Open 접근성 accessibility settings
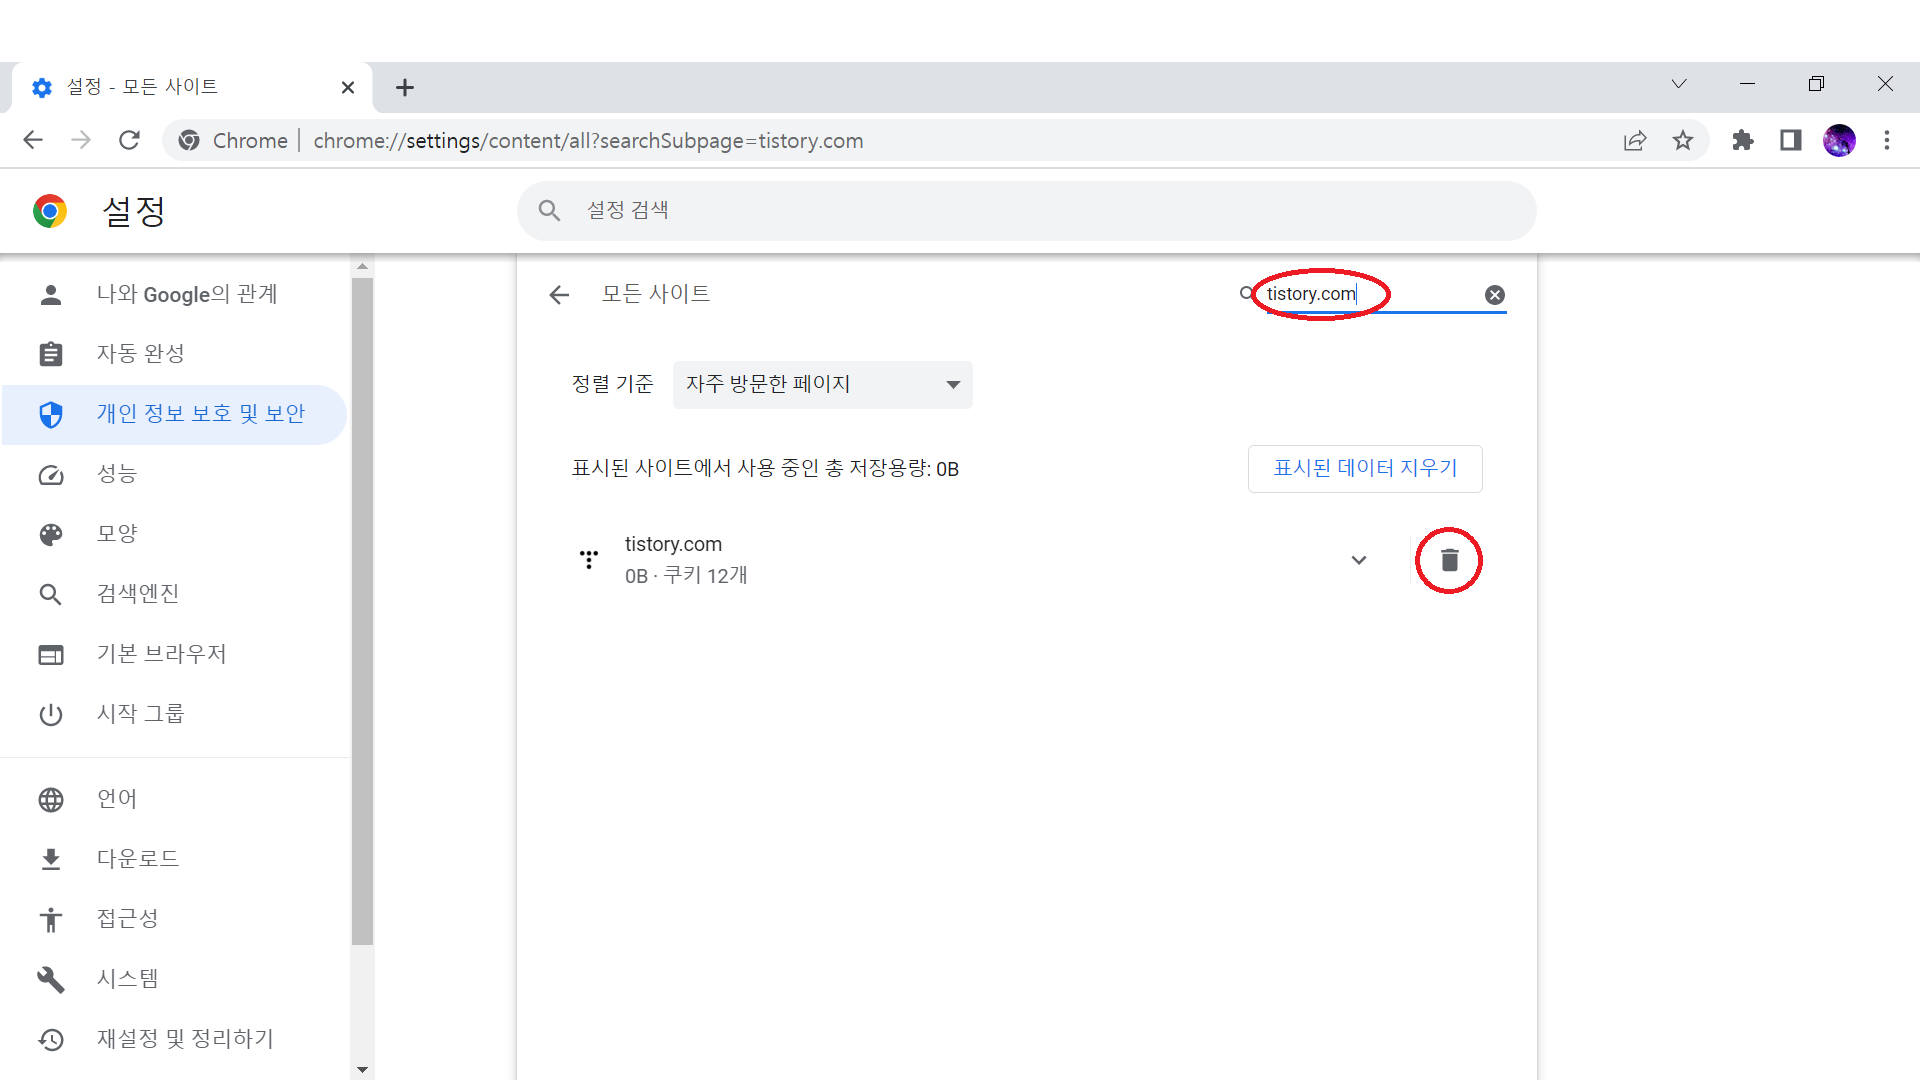Screen dimensions: 1920x1080 (174, 919)
